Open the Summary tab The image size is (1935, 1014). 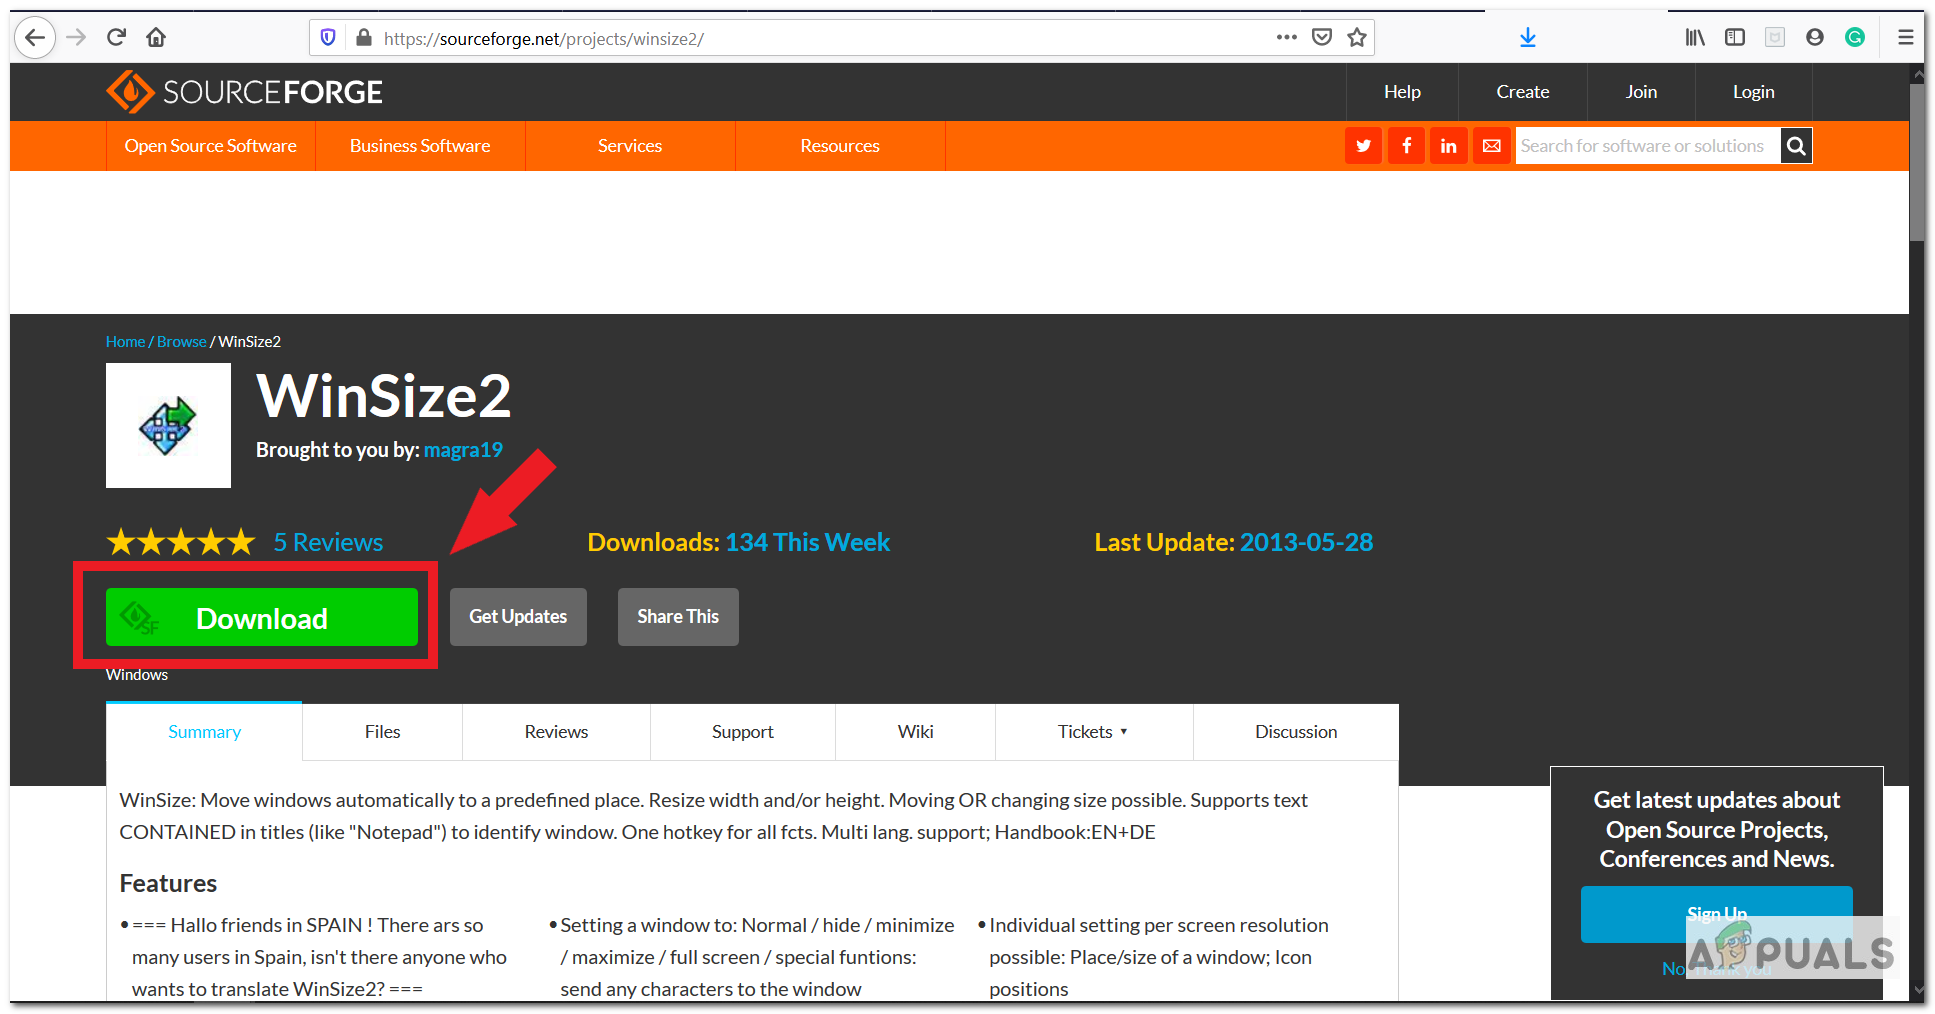point(204,732)
